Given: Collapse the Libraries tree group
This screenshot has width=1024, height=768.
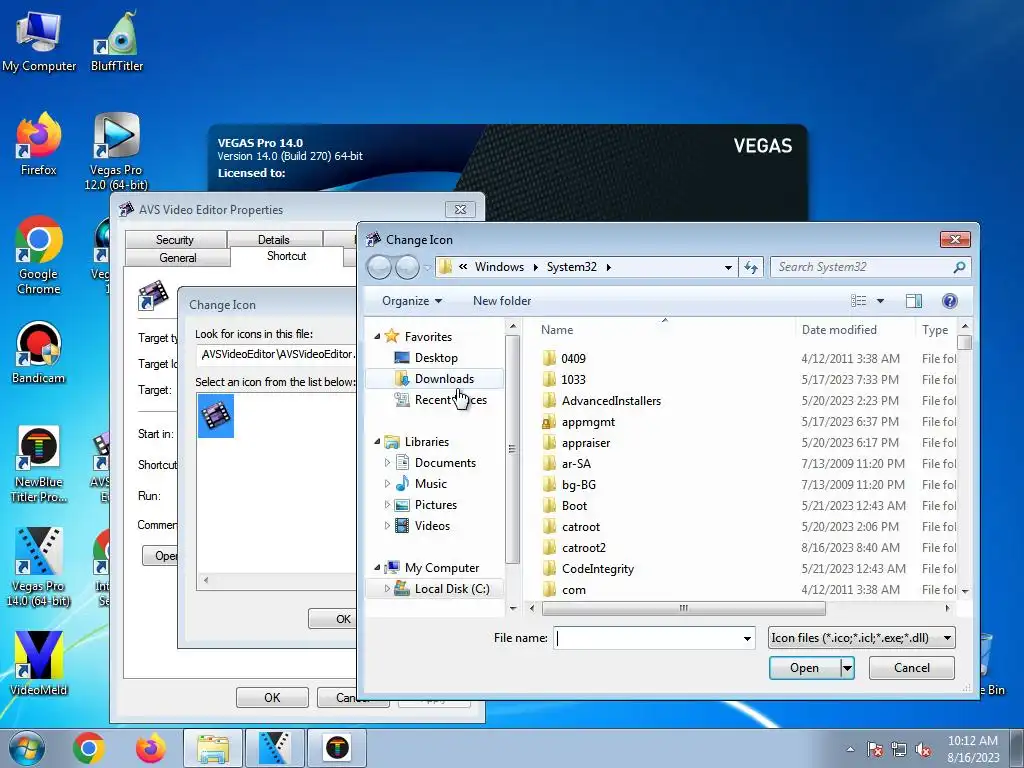Looking at the screenshot, I should [x=377, y=442].
